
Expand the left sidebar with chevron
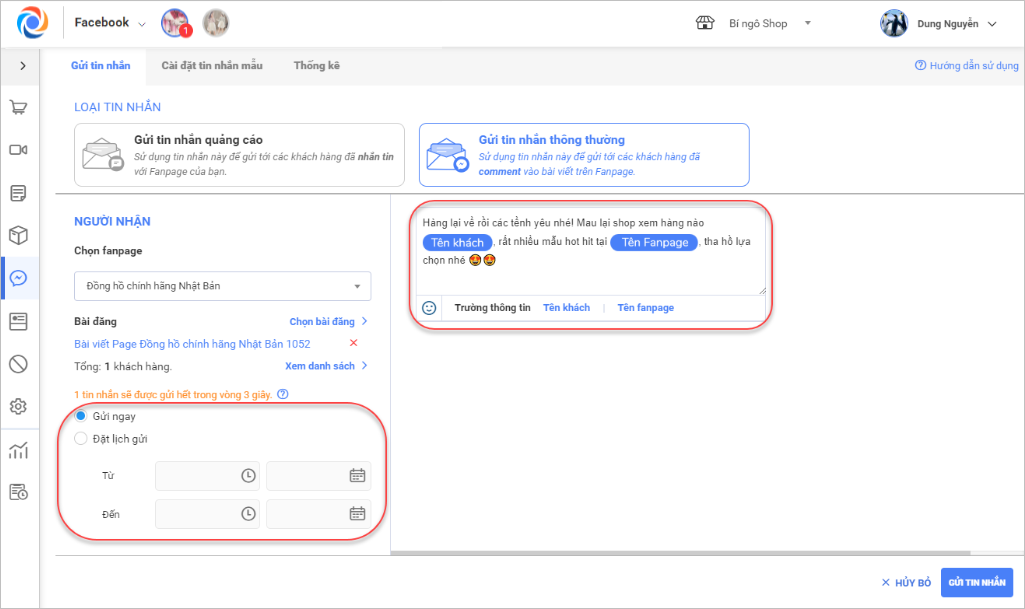click(x=23, y=65)
